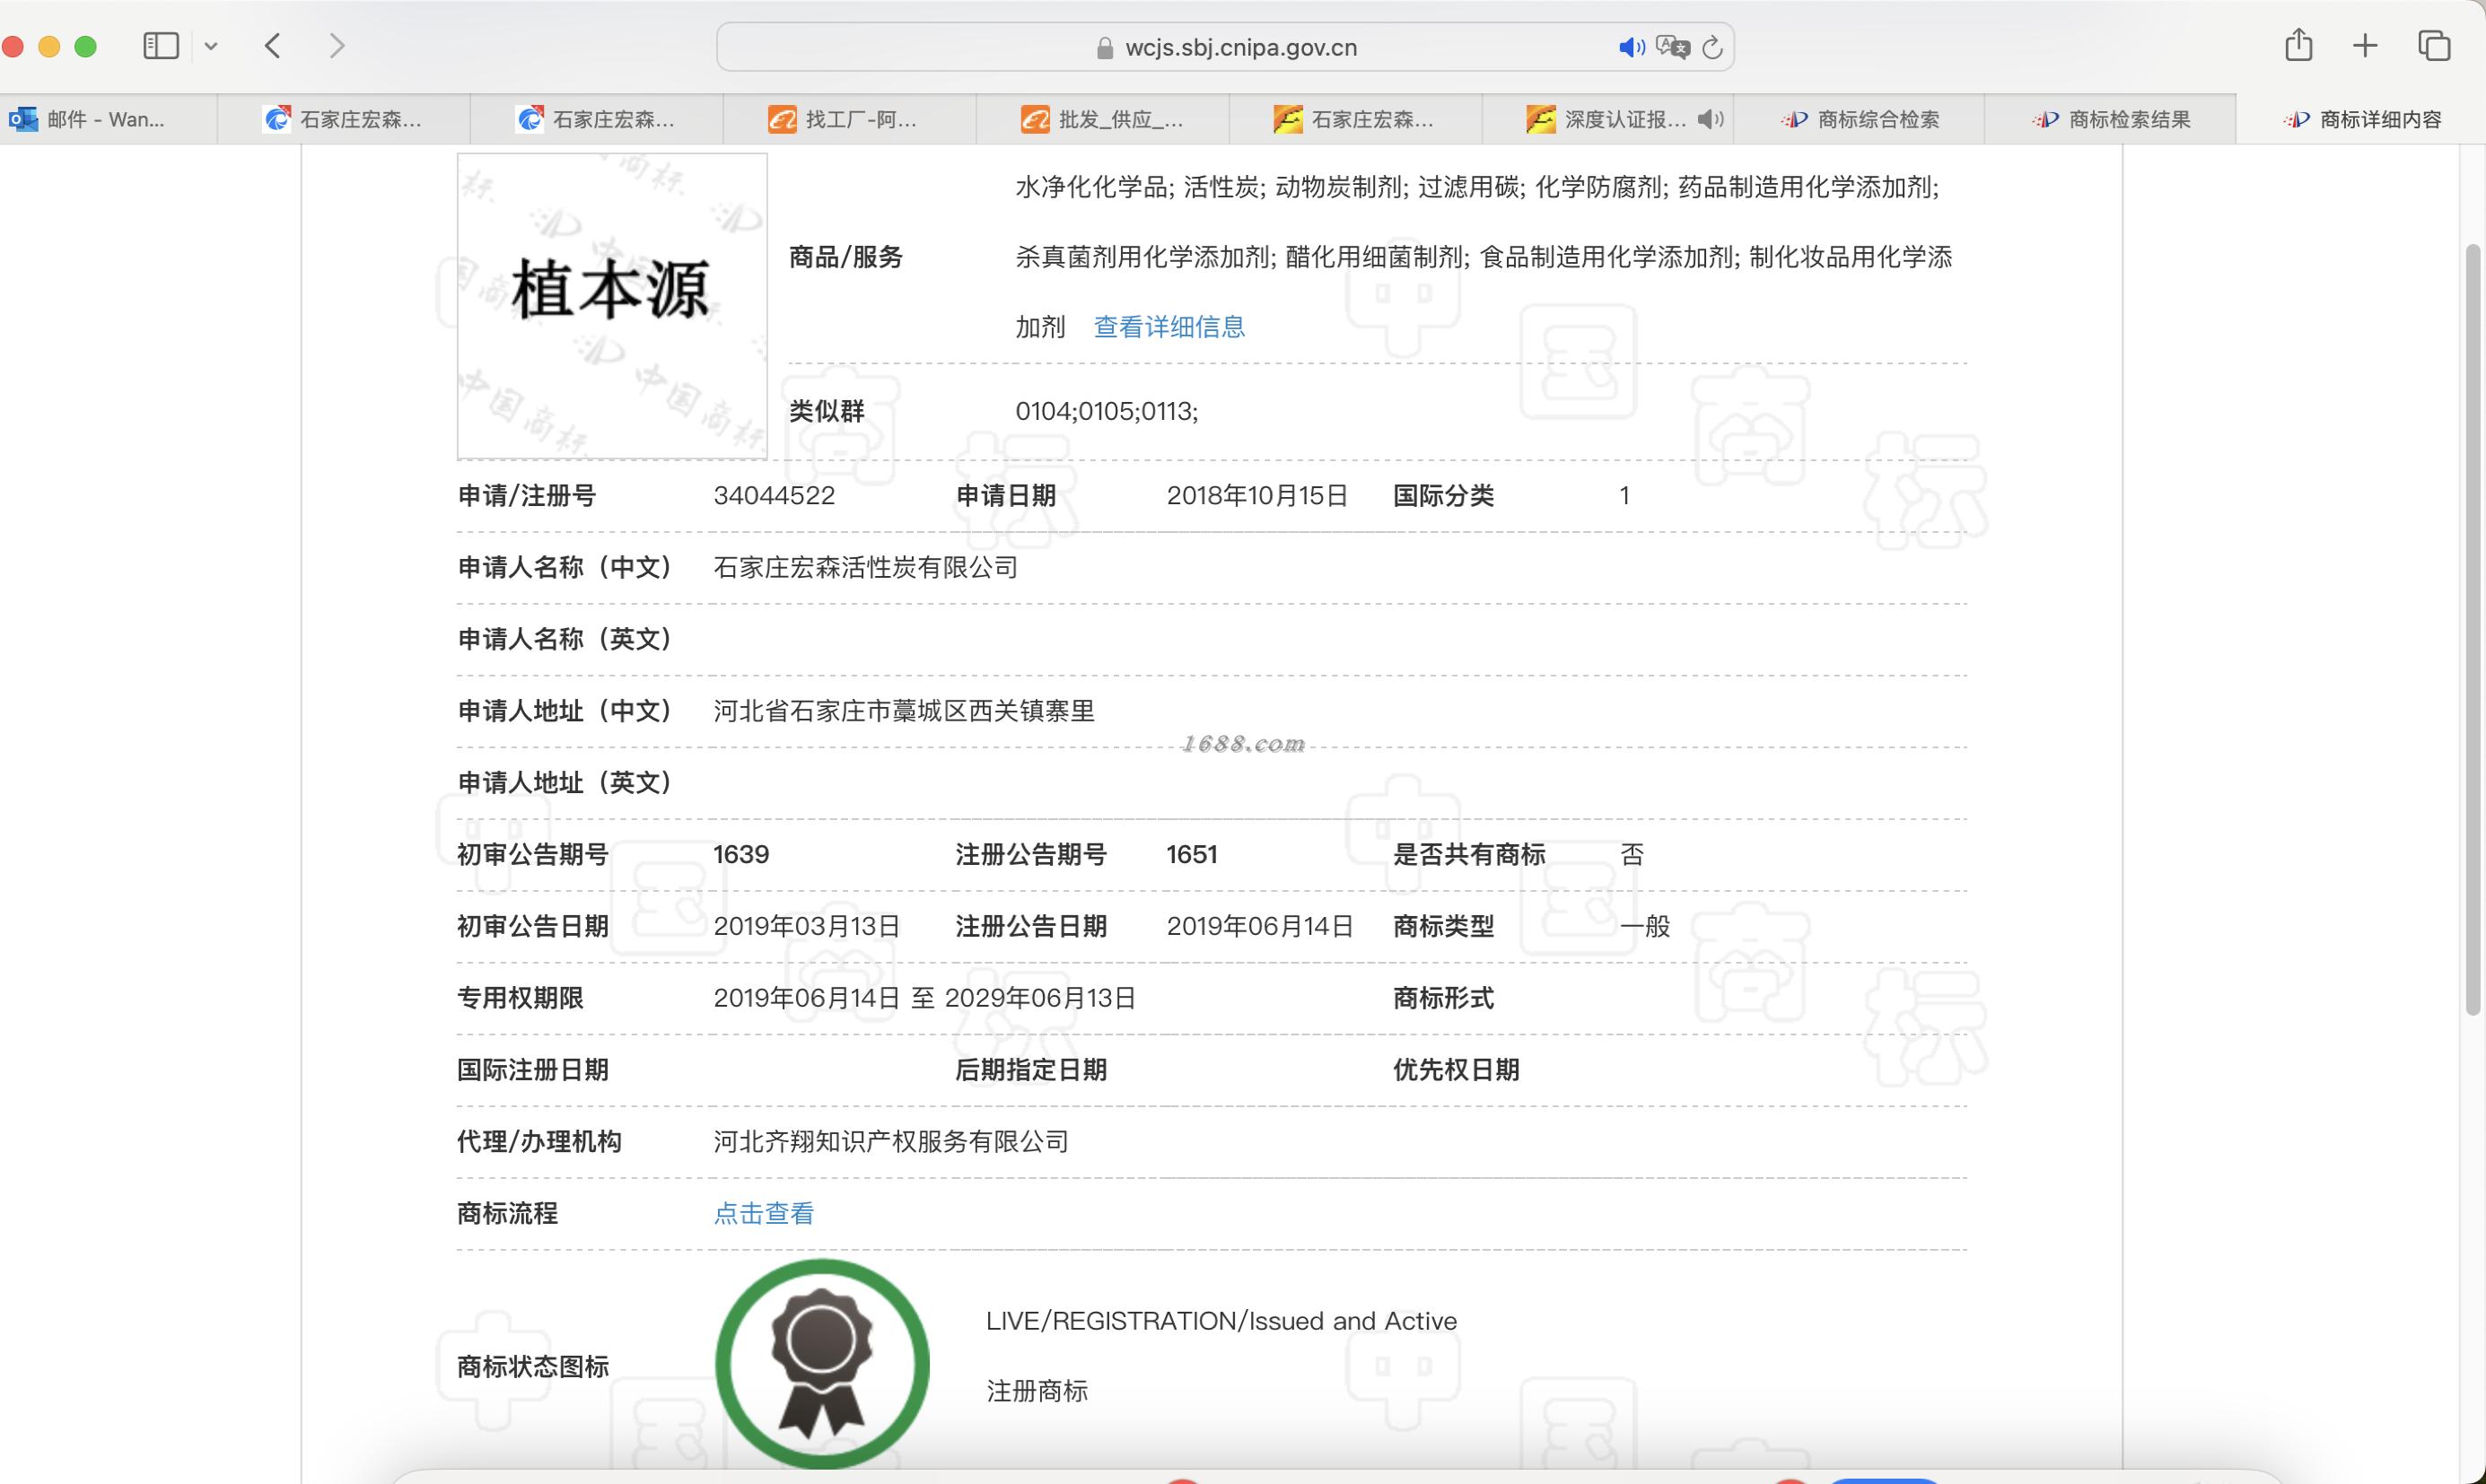2486x1484 pixels.
Task: Click the wcjs.sbj.cnipa.gov.cn address field
Action: [1240, 47]
